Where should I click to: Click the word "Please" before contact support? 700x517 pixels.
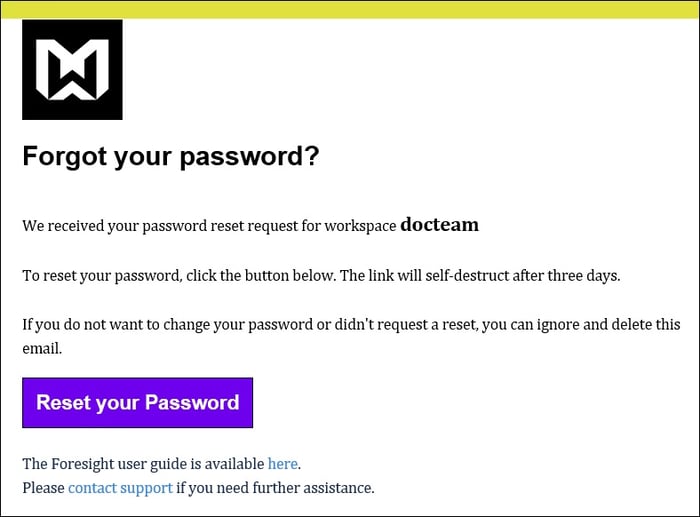(43, 488)
